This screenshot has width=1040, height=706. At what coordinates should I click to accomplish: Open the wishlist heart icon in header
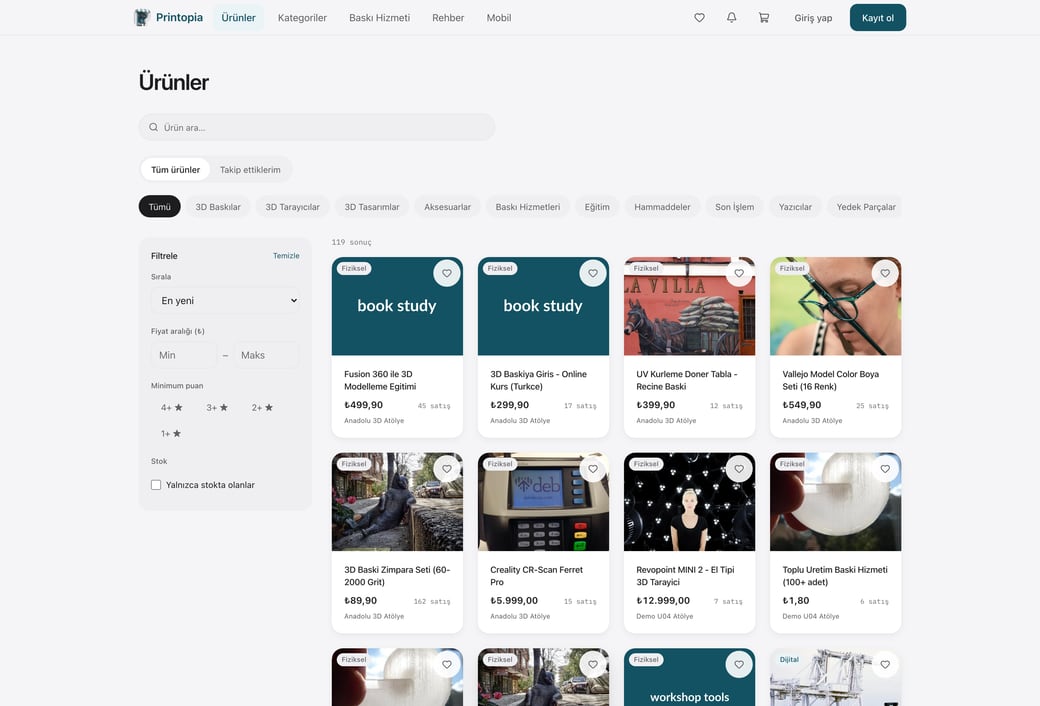click(699, 18)
